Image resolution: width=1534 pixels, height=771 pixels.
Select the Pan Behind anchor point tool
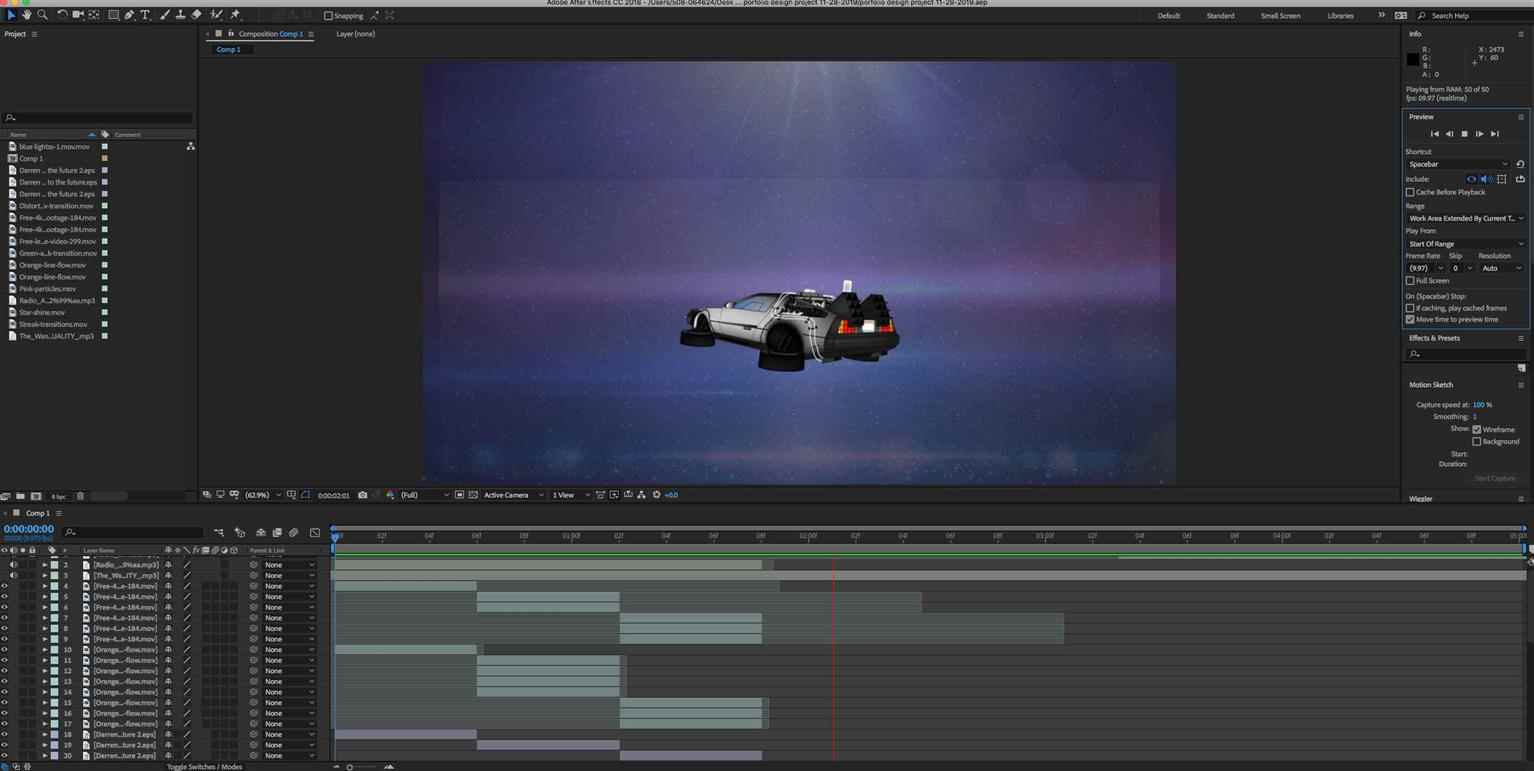[x=94, y=15]
